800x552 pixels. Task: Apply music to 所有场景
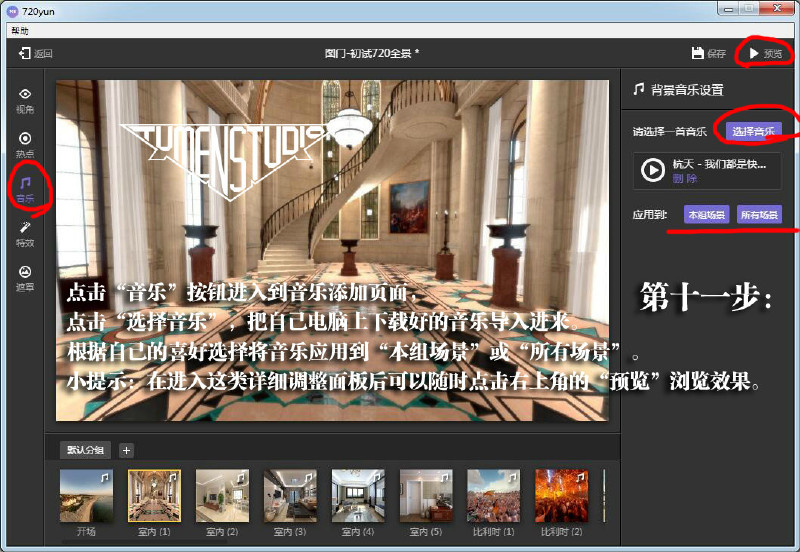pos(759,215)
